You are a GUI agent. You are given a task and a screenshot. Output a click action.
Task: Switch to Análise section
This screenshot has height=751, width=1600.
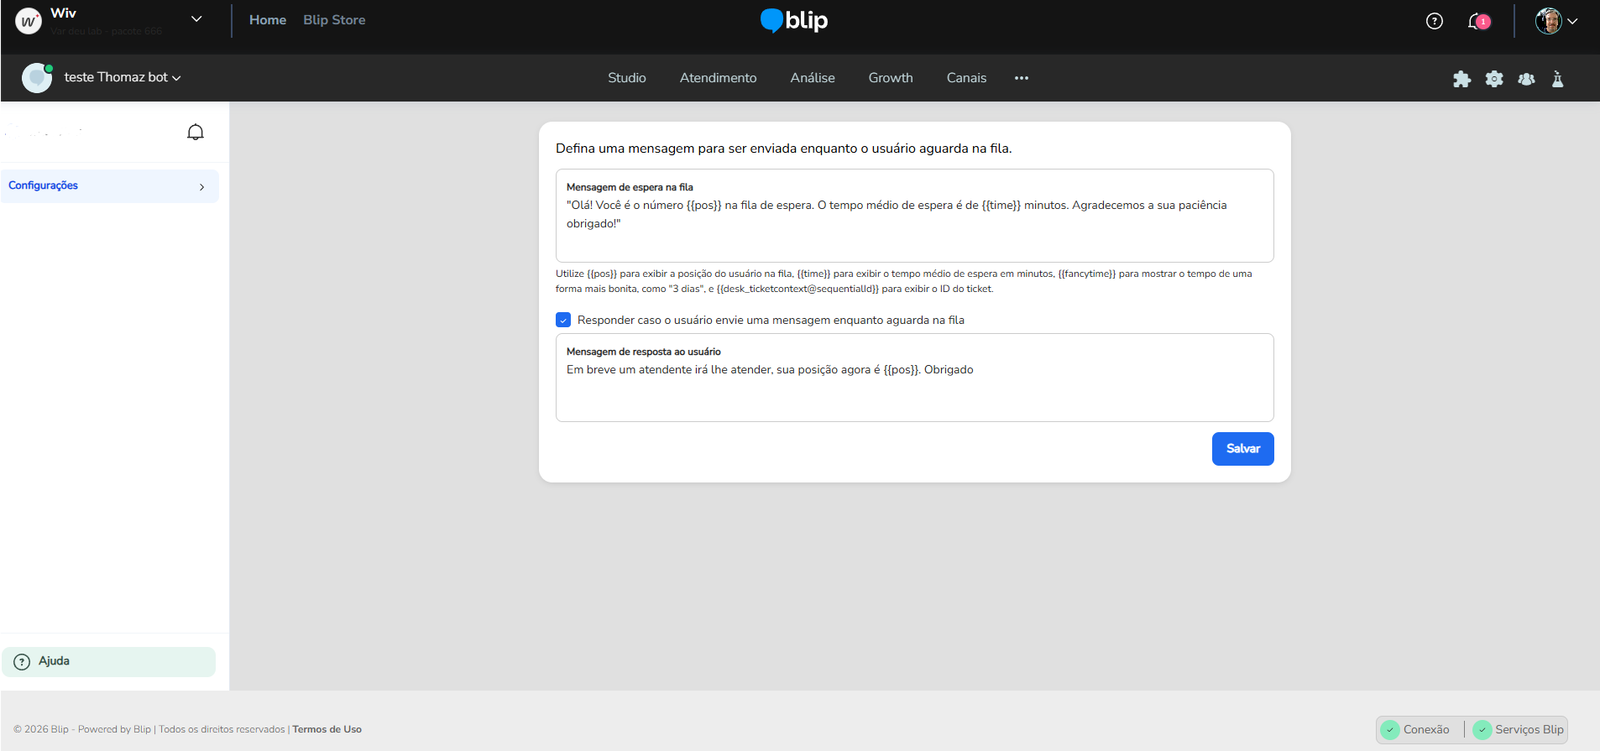pyautogui.click(x=812, y=78)
